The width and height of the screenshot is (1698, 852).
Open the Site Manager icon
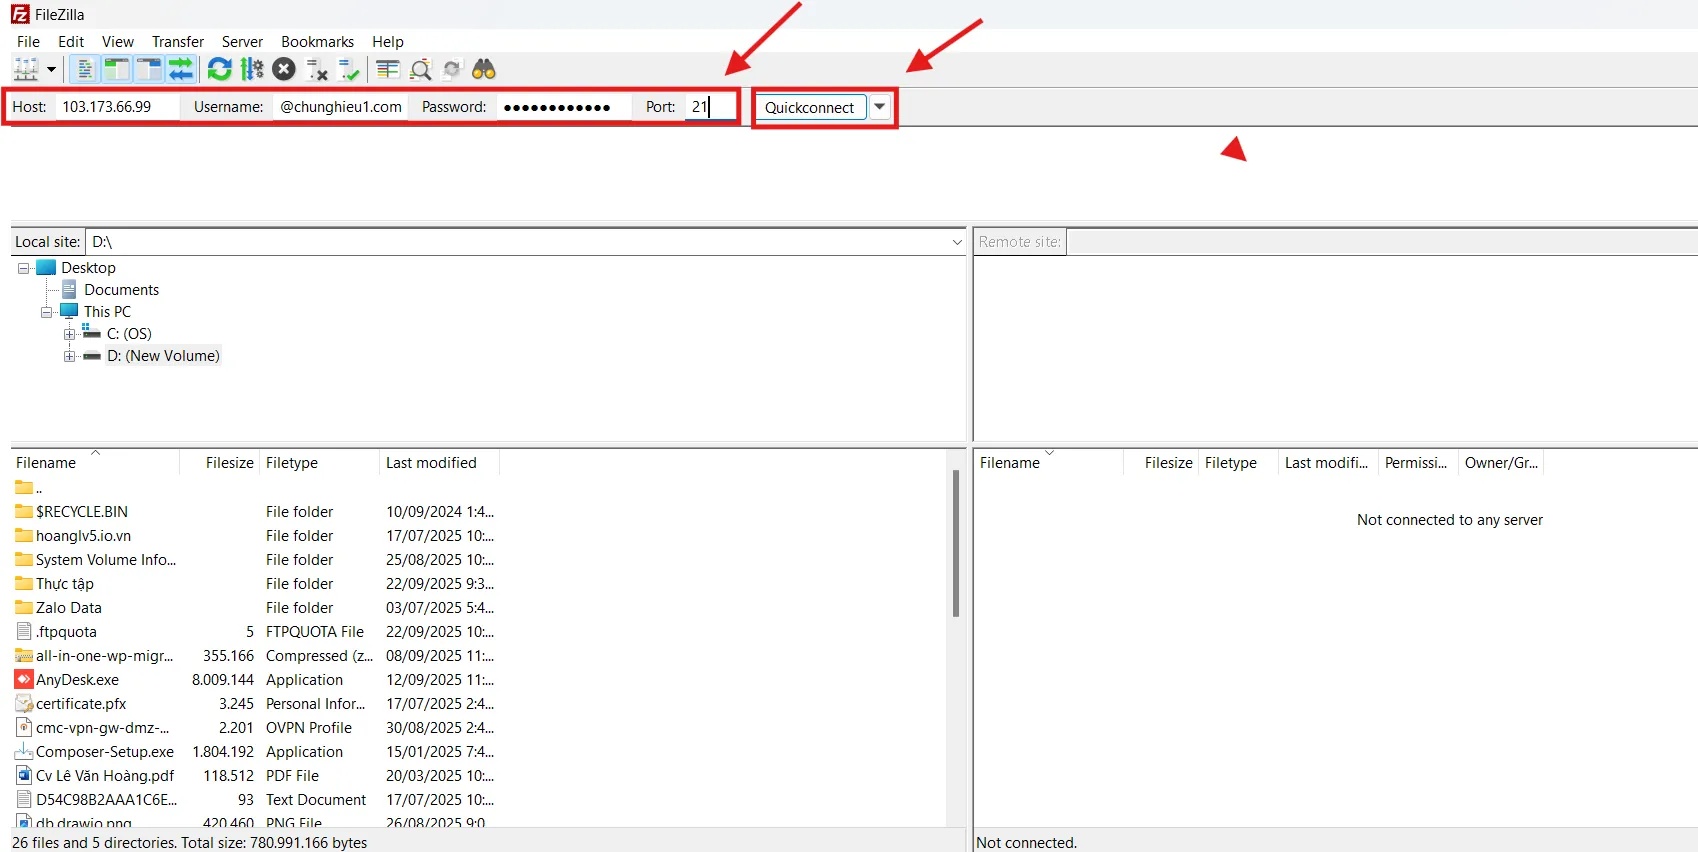click(26, 69)
